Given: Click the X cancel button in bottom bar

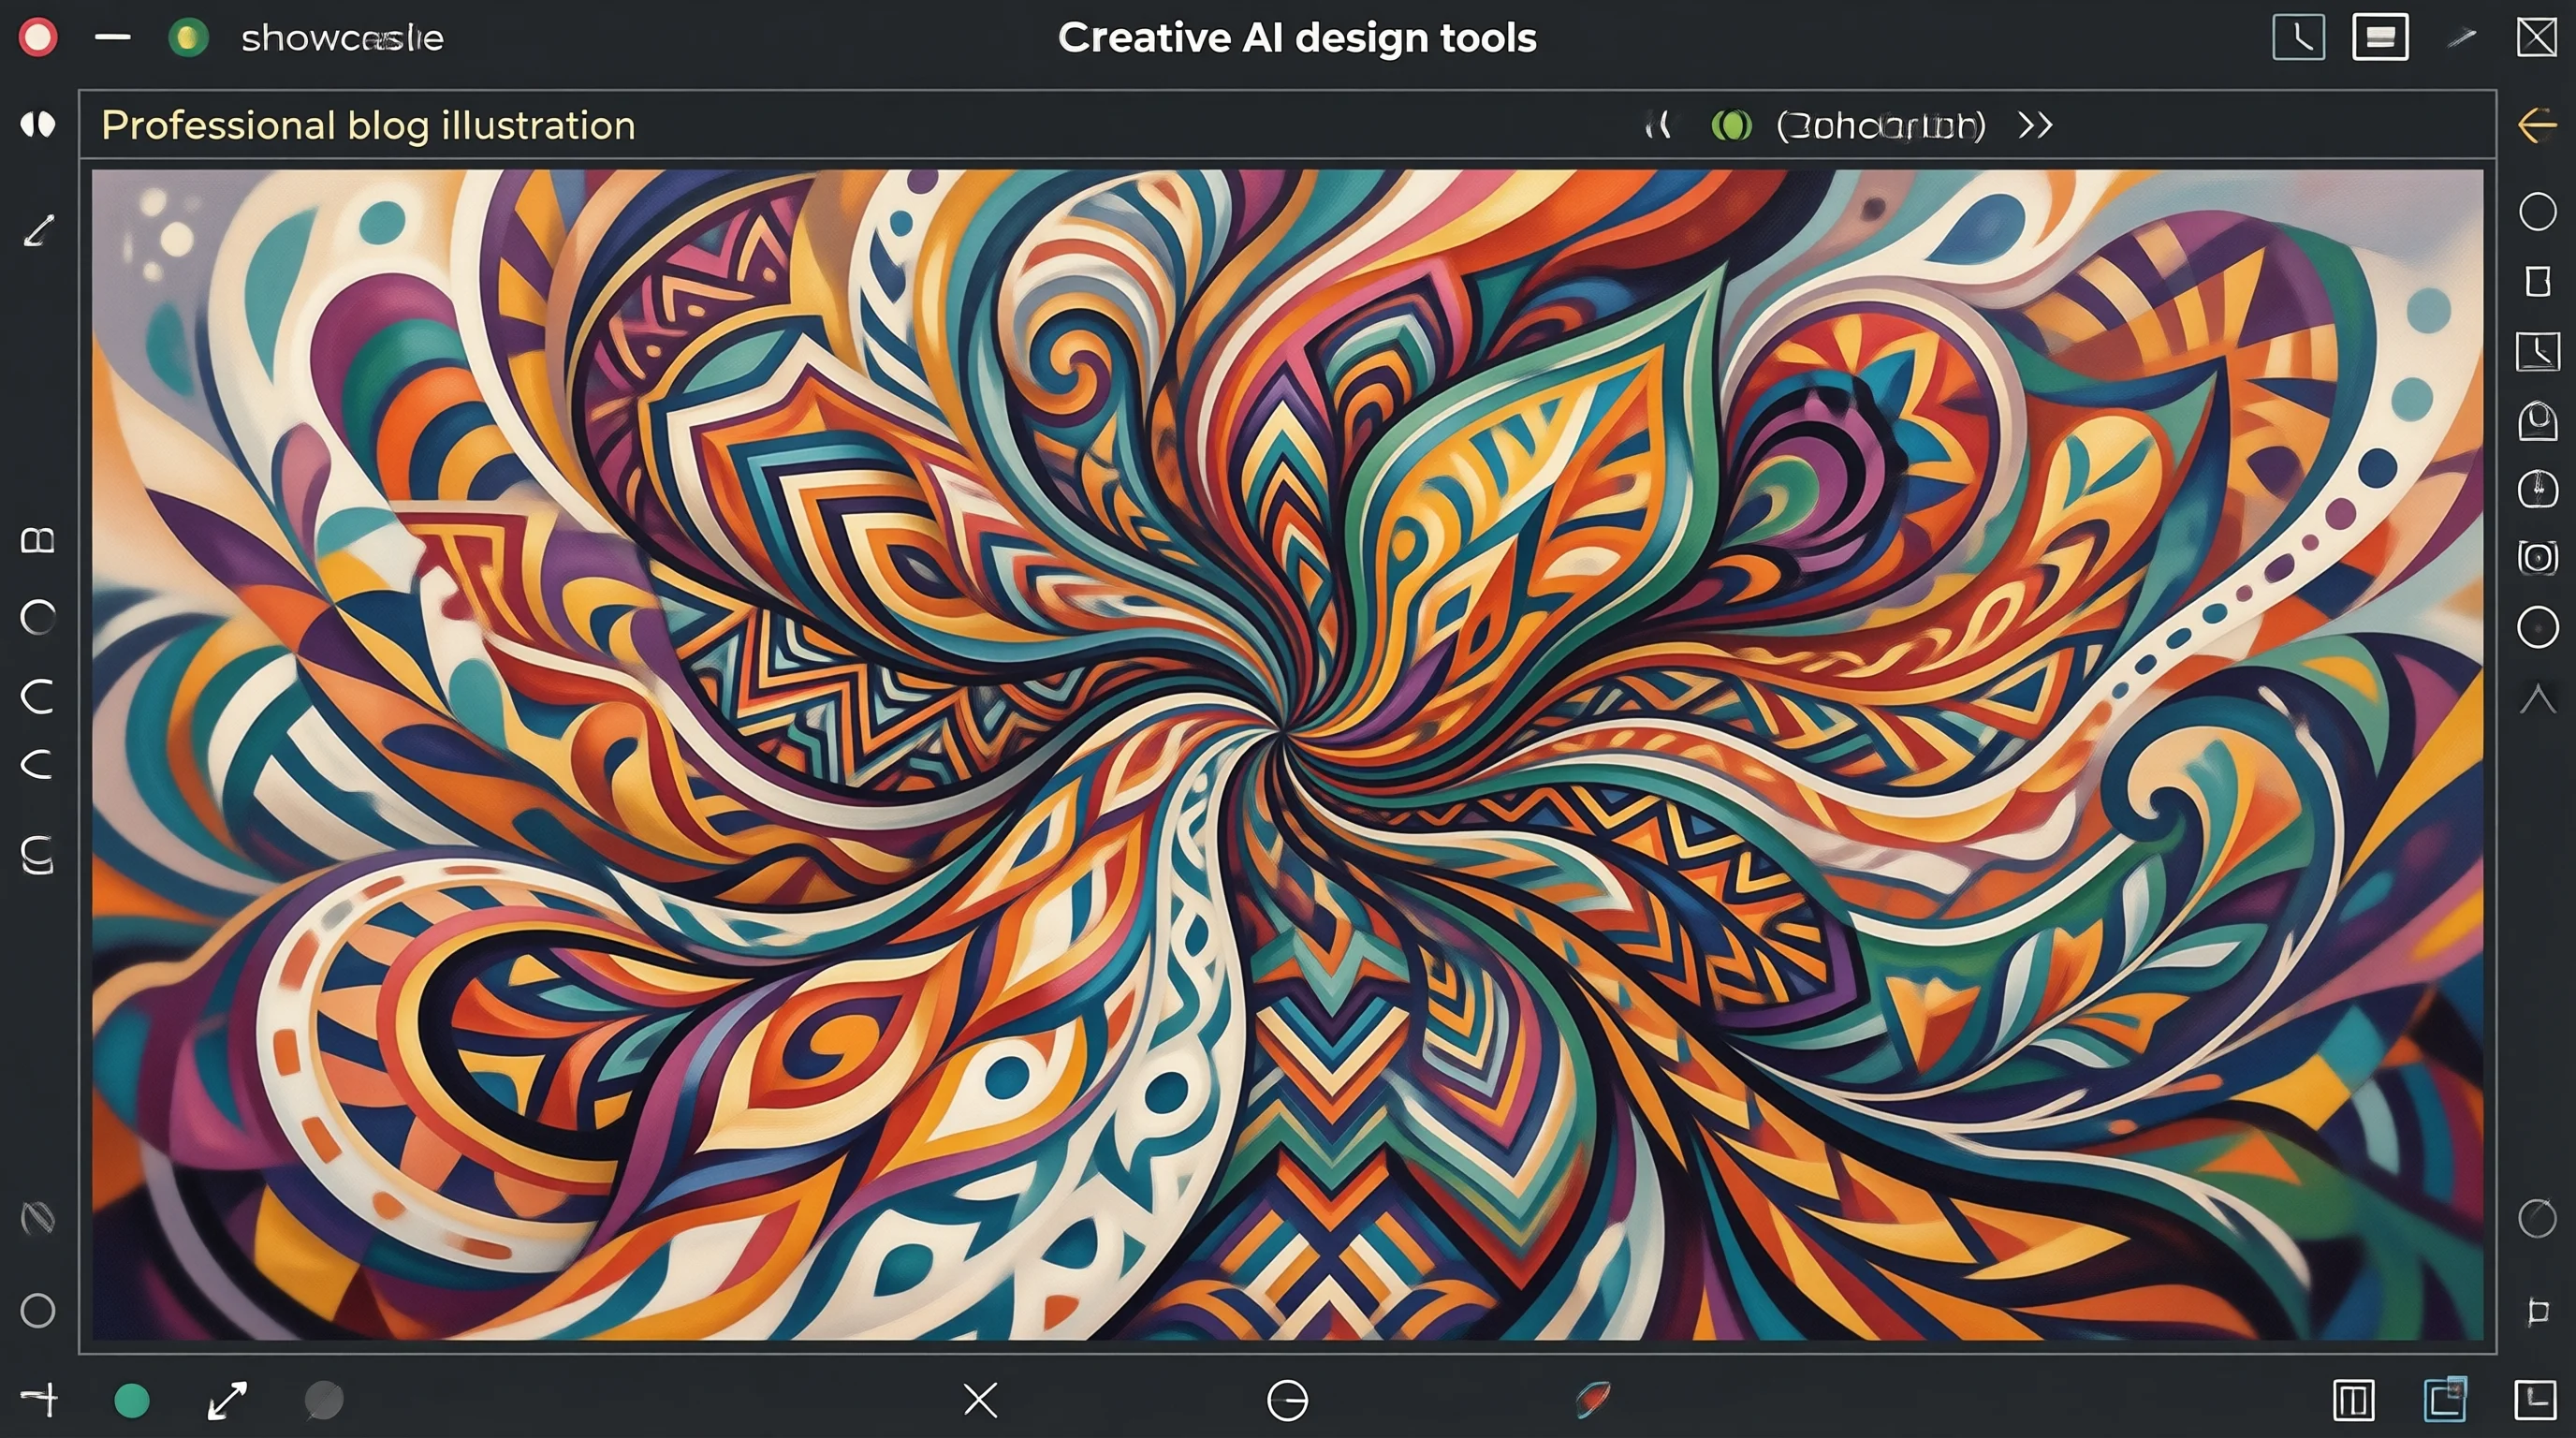Looking at the screenshot, I should [980, 1400].
